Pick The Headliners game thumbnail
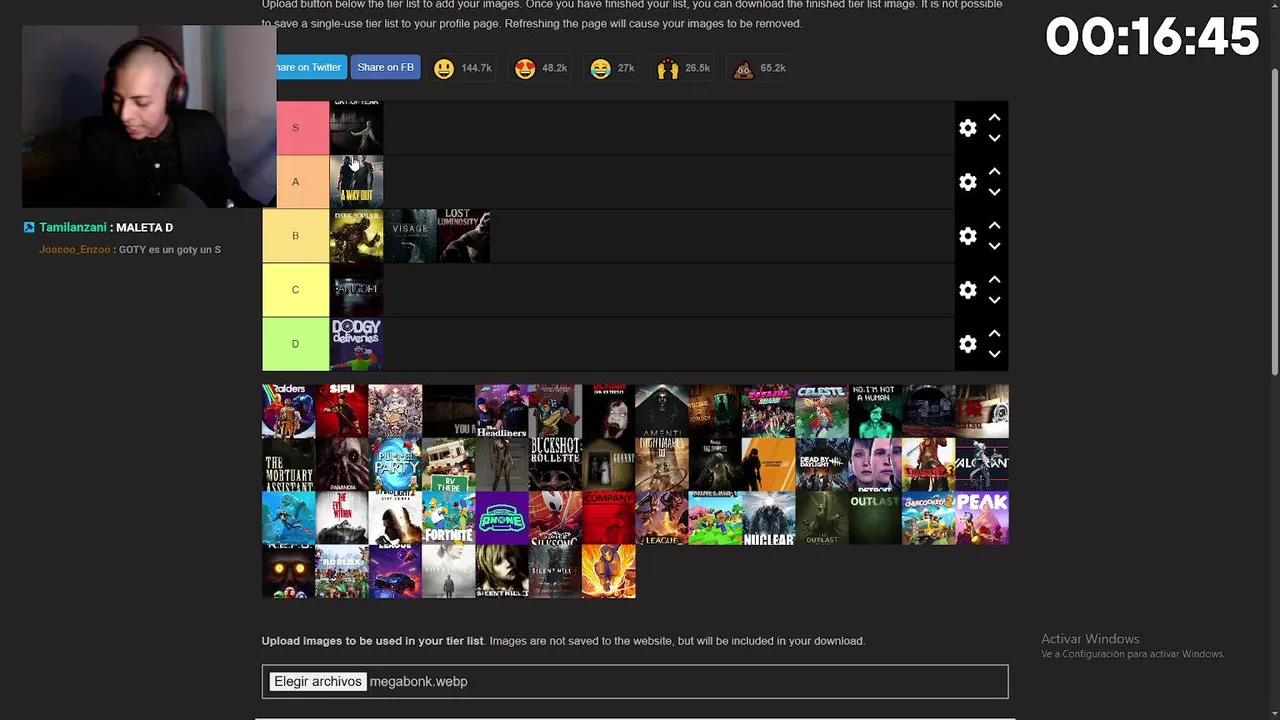Screen dimensions: 1280x720 [x=502, y=411]
